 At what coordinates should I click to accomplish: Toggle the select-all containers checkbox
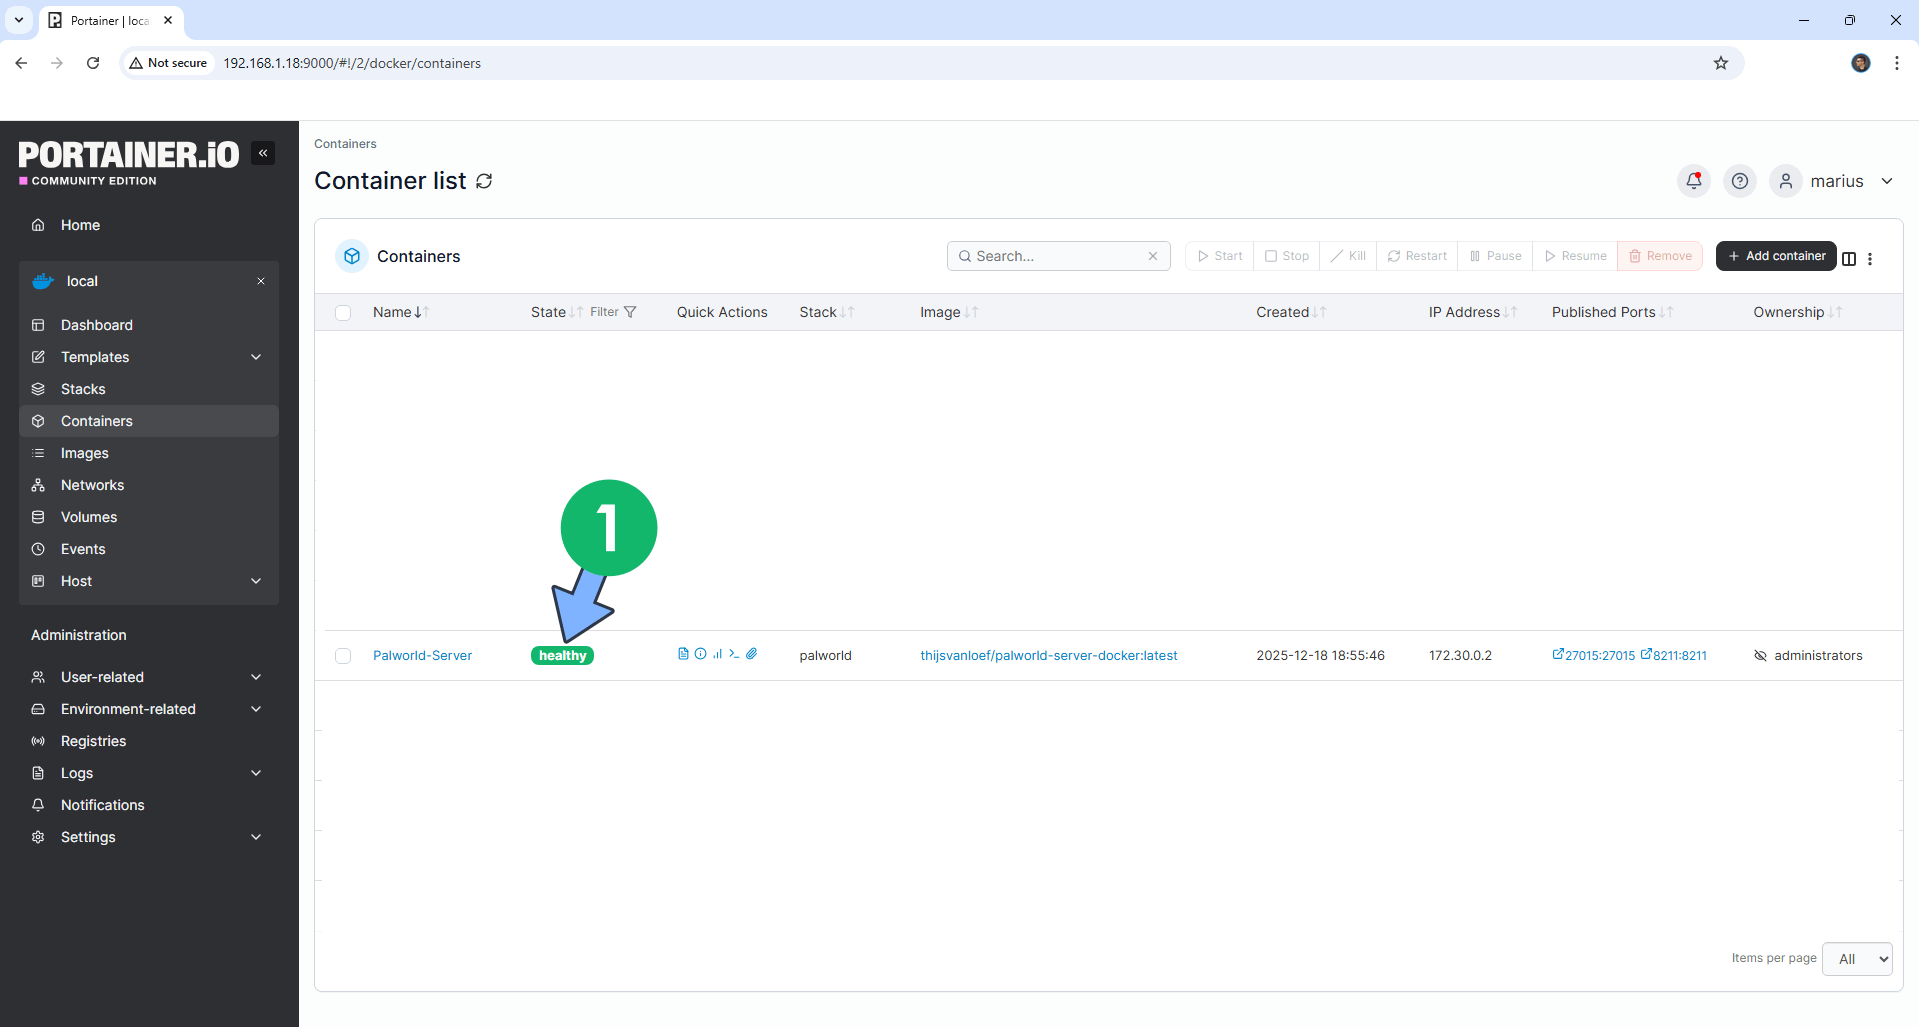point(343,312)
